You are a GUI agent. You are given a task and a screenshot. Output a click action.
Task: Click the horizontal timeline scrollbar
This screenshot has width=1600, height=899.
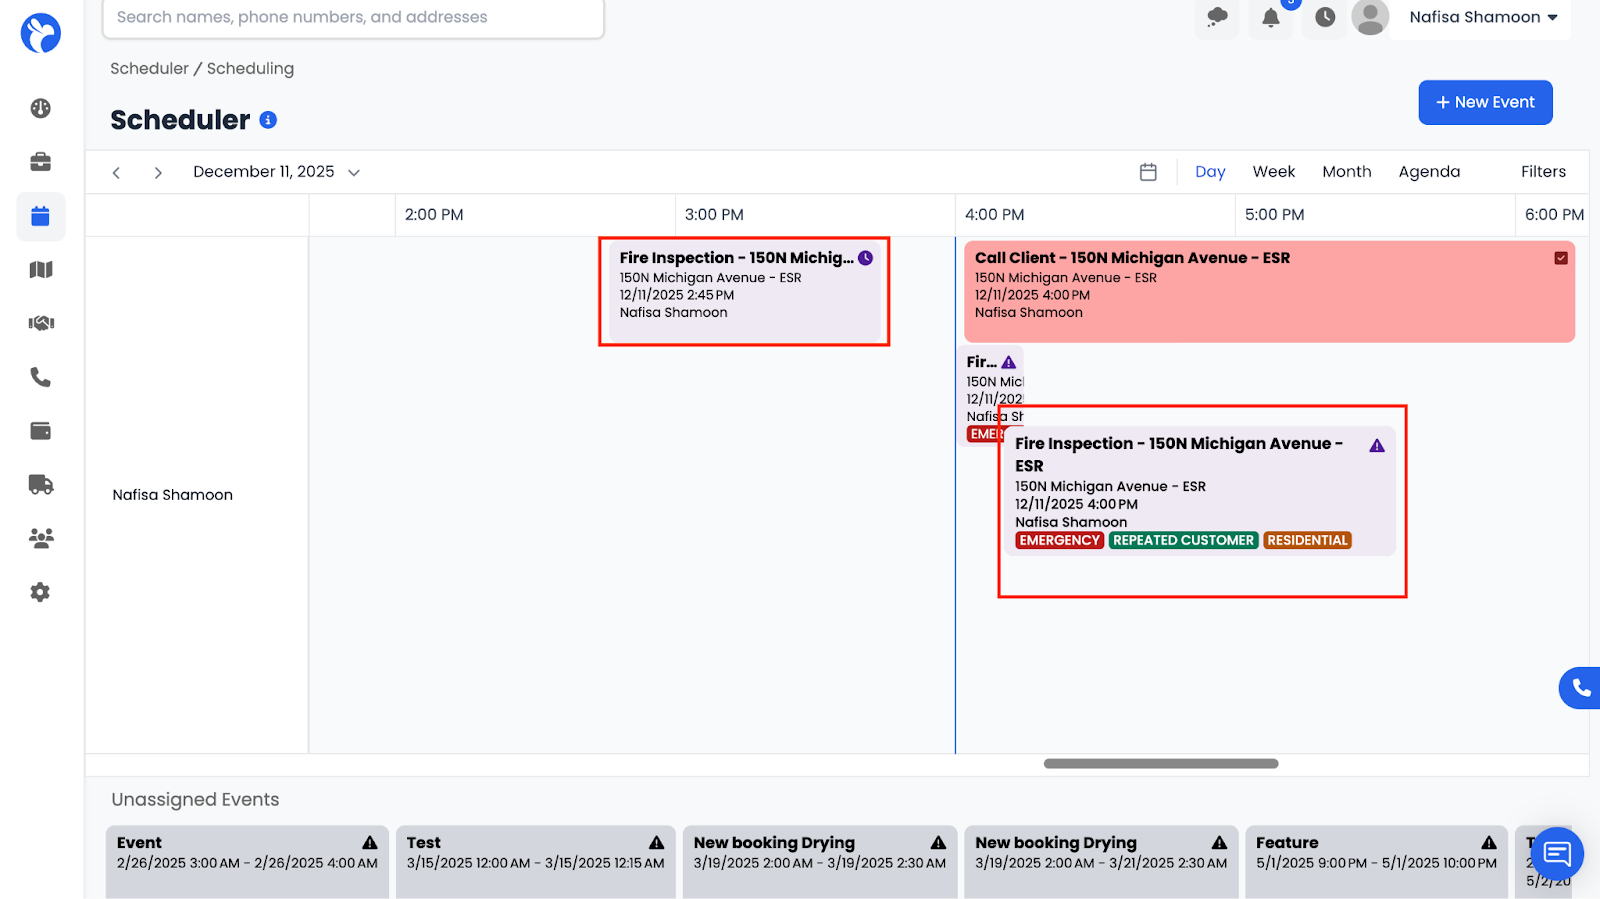1161,764
